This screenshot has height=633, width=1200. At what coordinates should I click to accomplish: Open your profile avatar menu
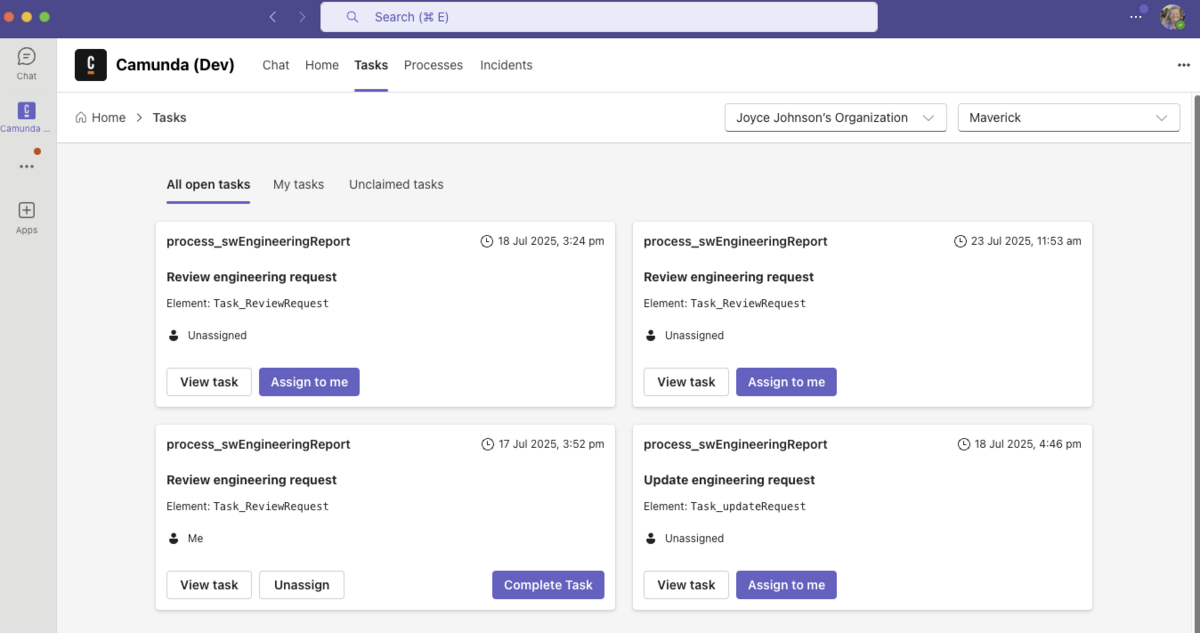(x=1173, y=16)
